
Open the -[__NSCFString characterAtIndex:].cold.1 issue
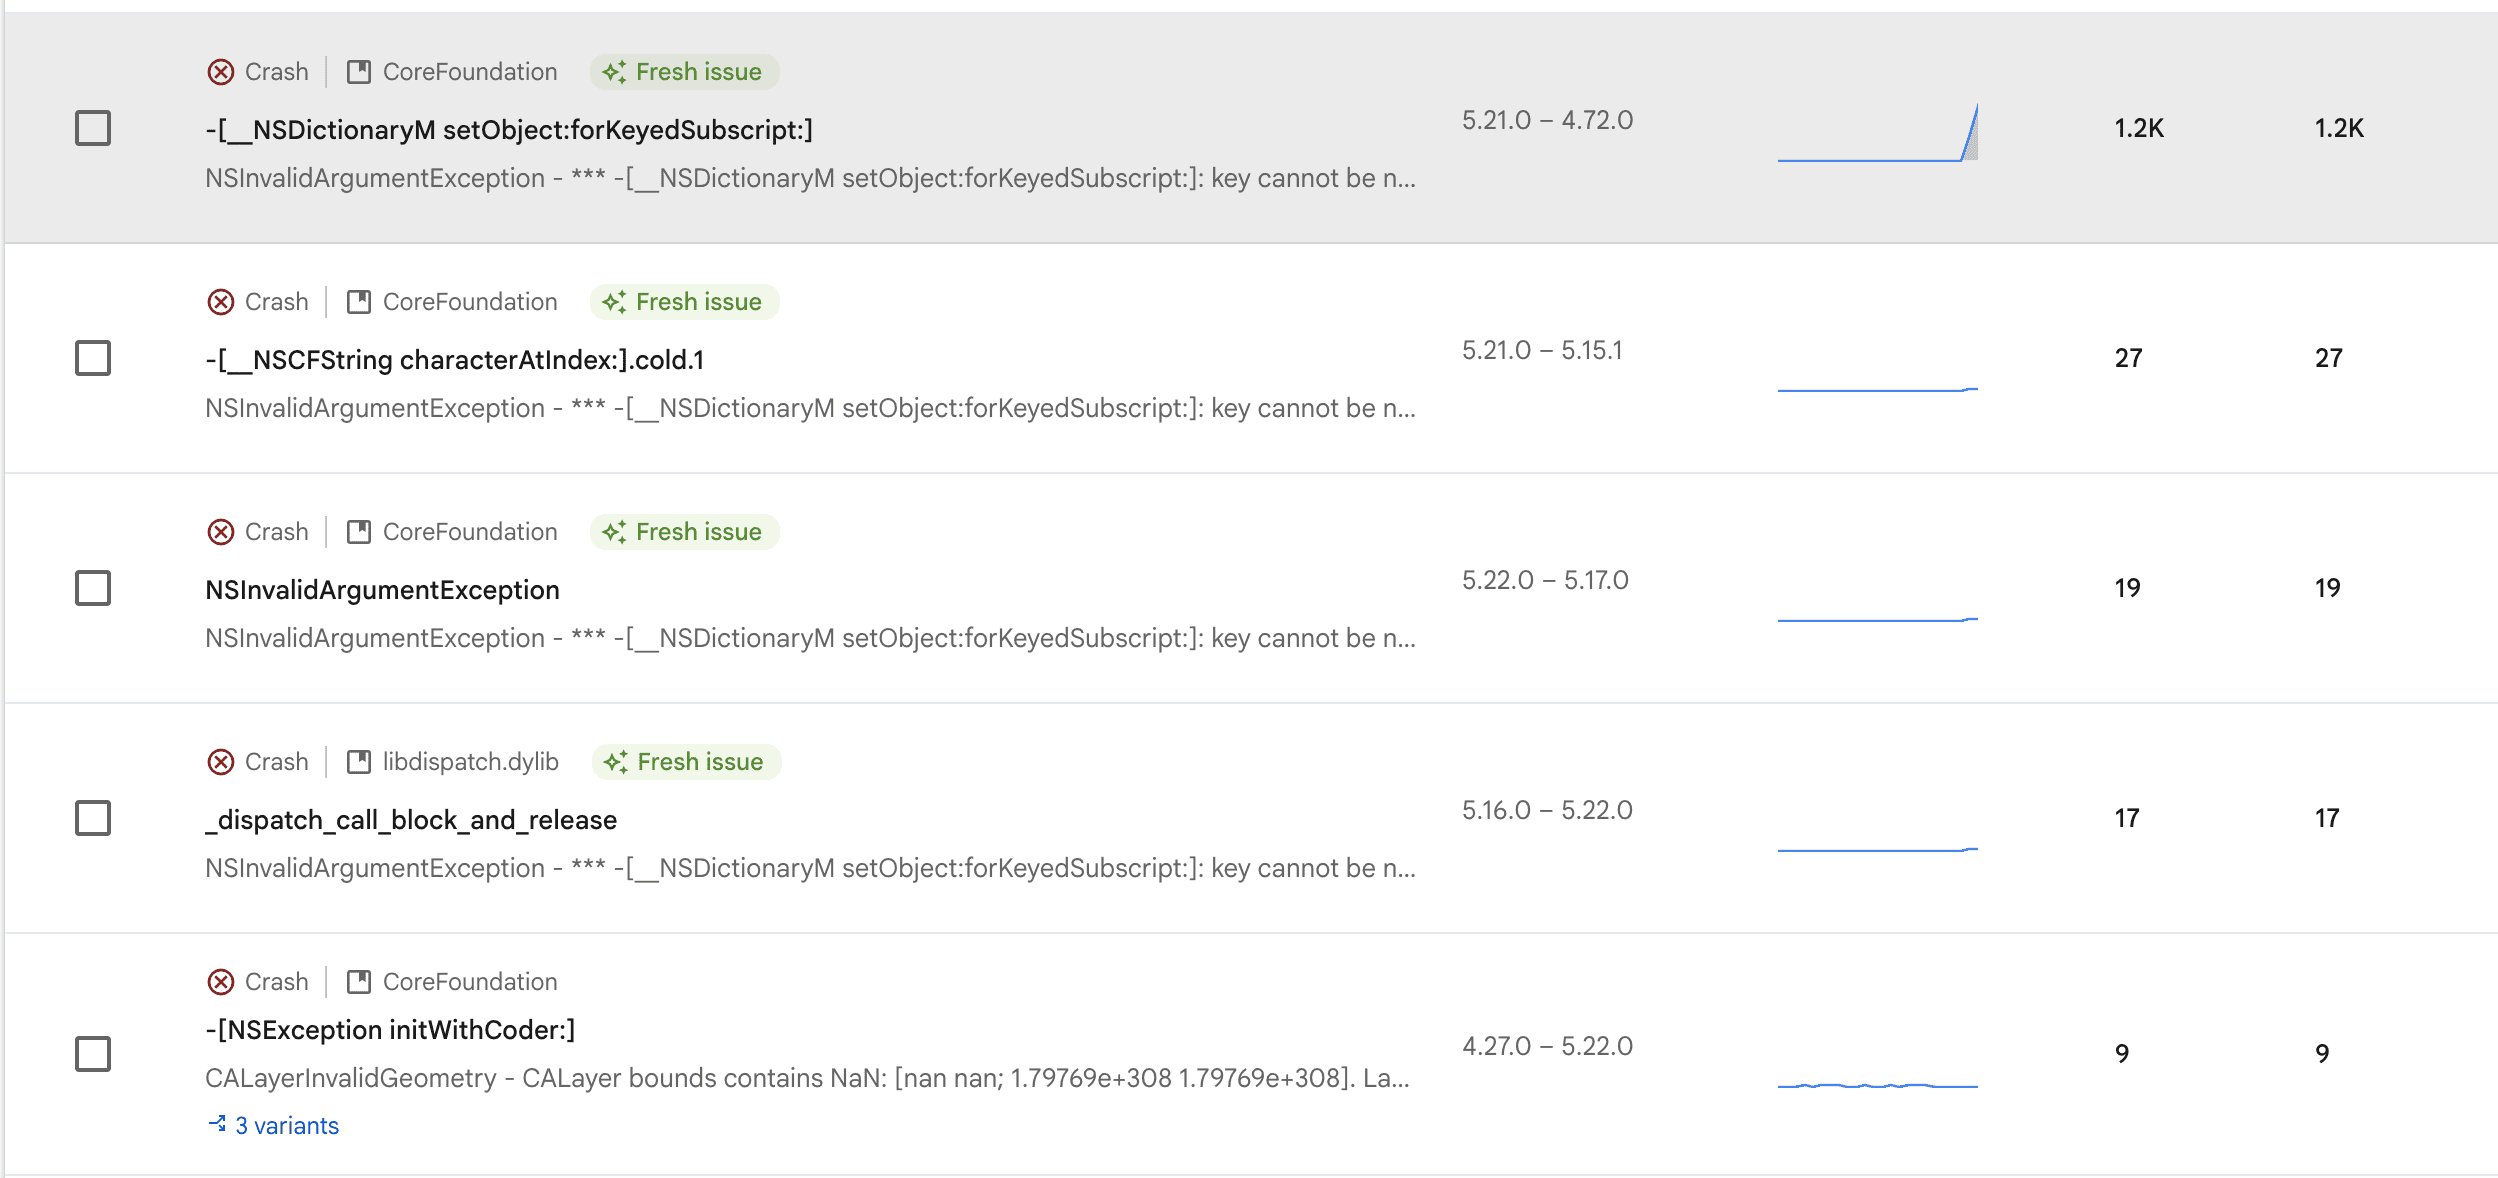click(455, 360)
